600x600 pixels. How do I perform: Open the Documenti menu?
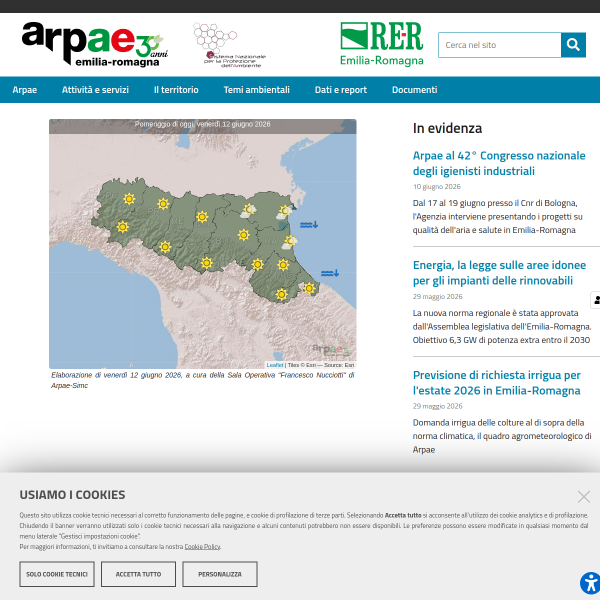tap(414, 90)
